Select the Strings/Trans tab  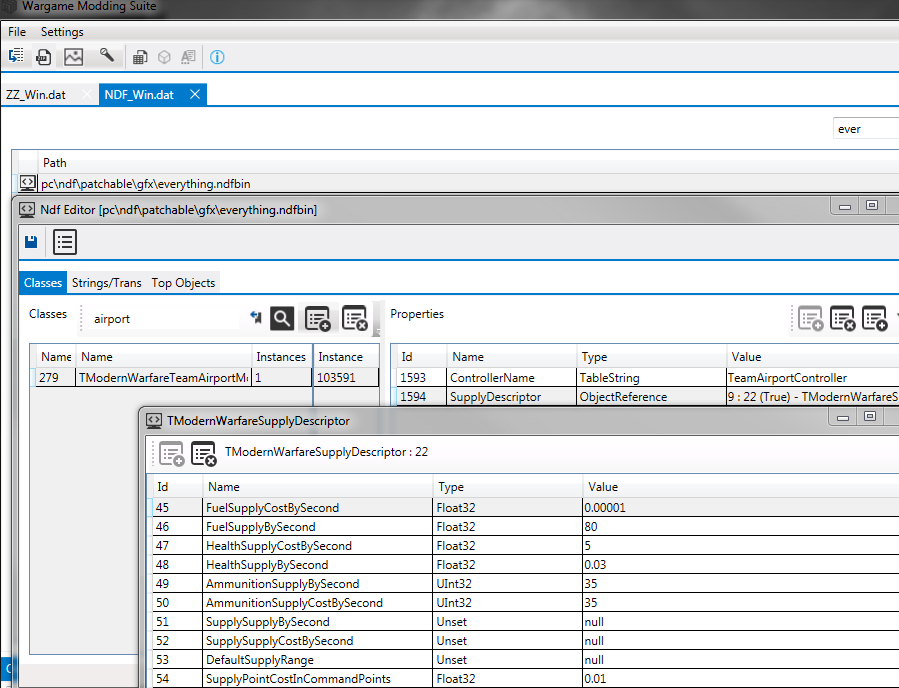point(107,283)
